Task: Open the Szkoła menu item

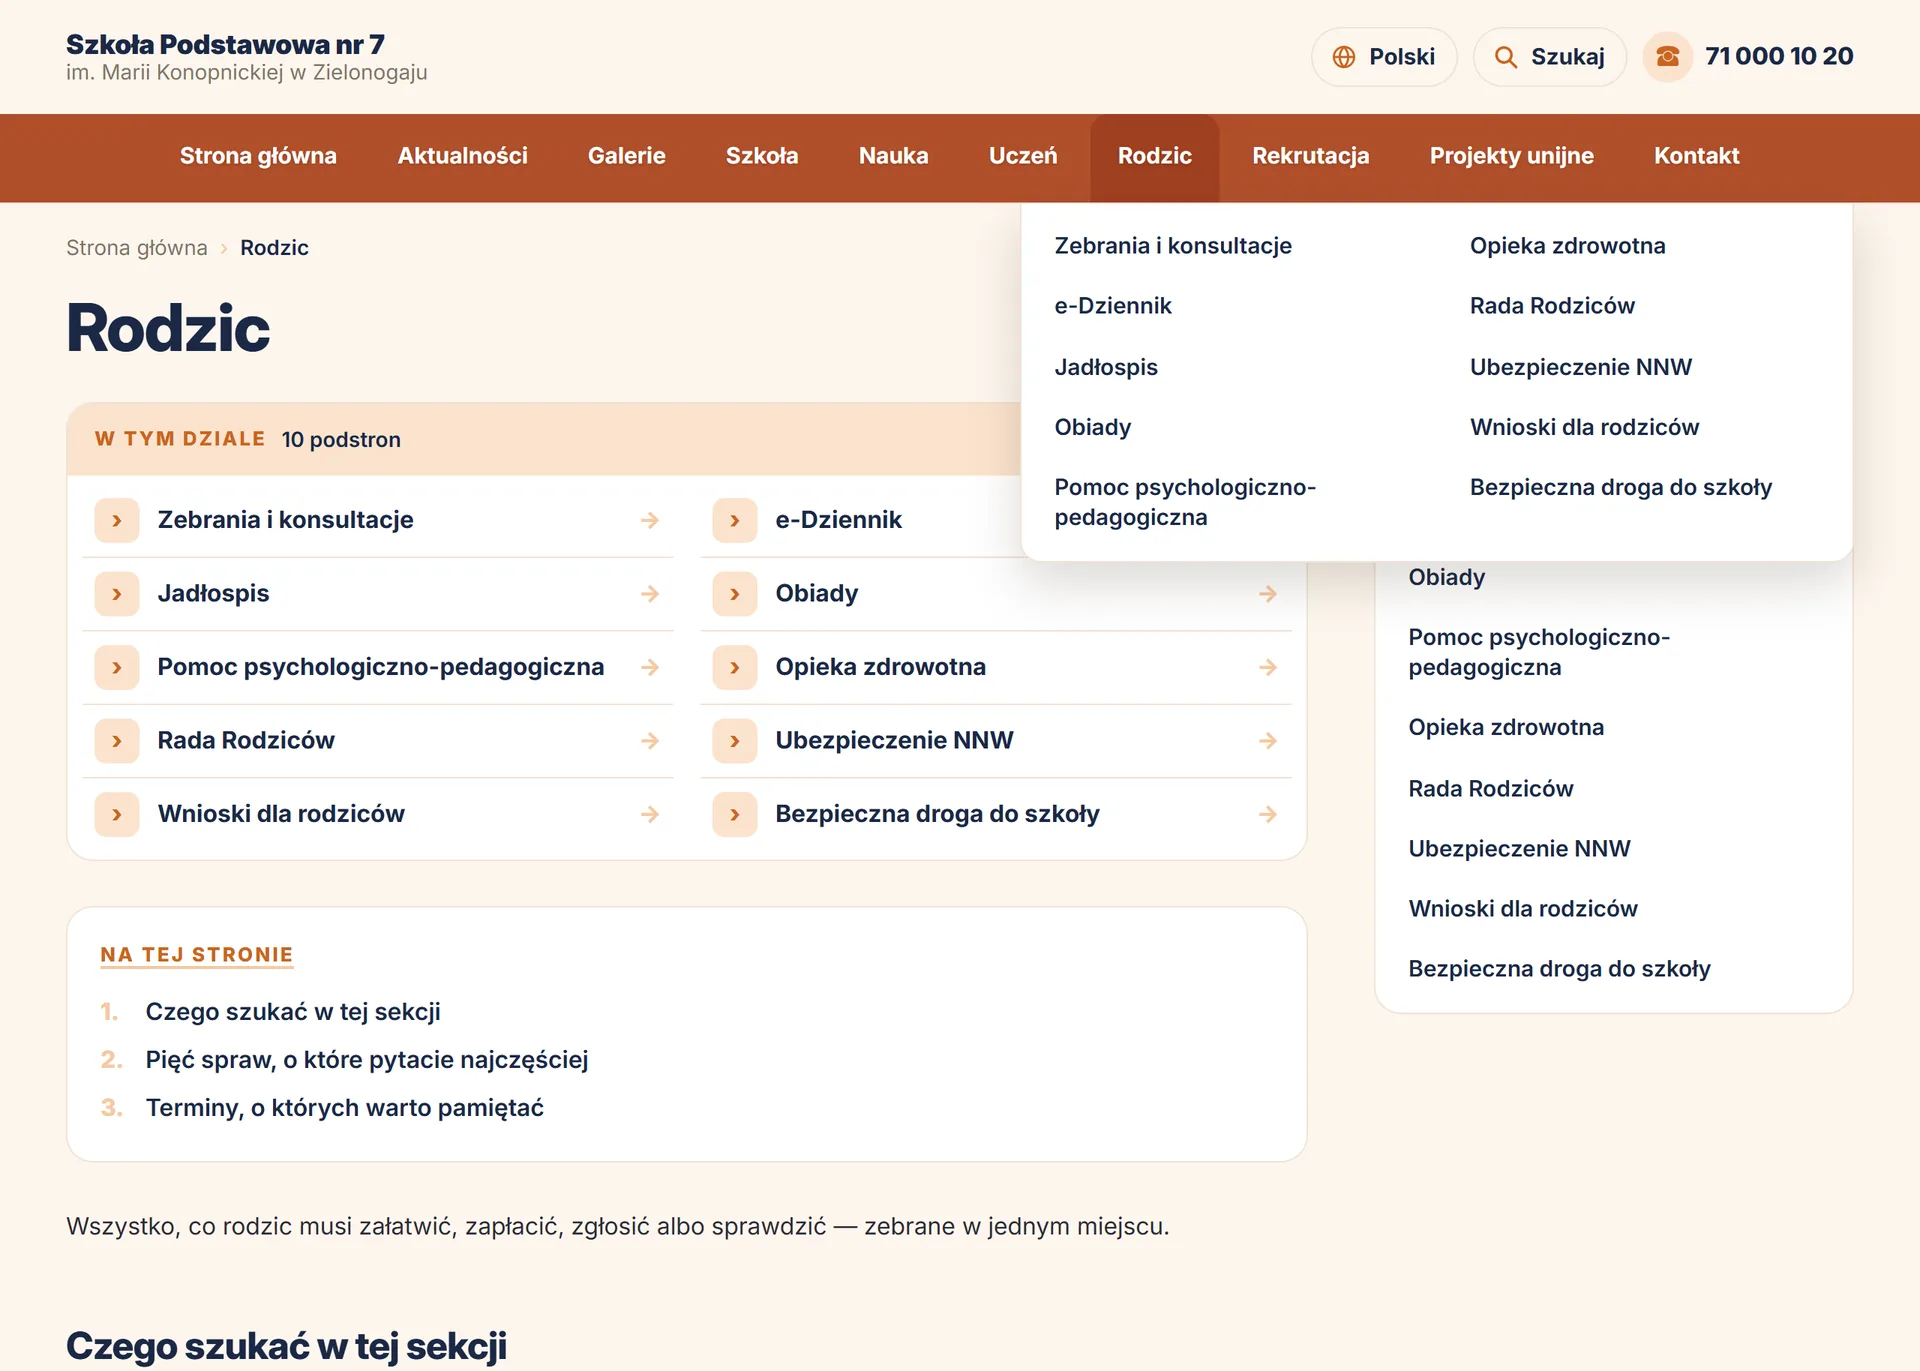Action: (762, 156)
